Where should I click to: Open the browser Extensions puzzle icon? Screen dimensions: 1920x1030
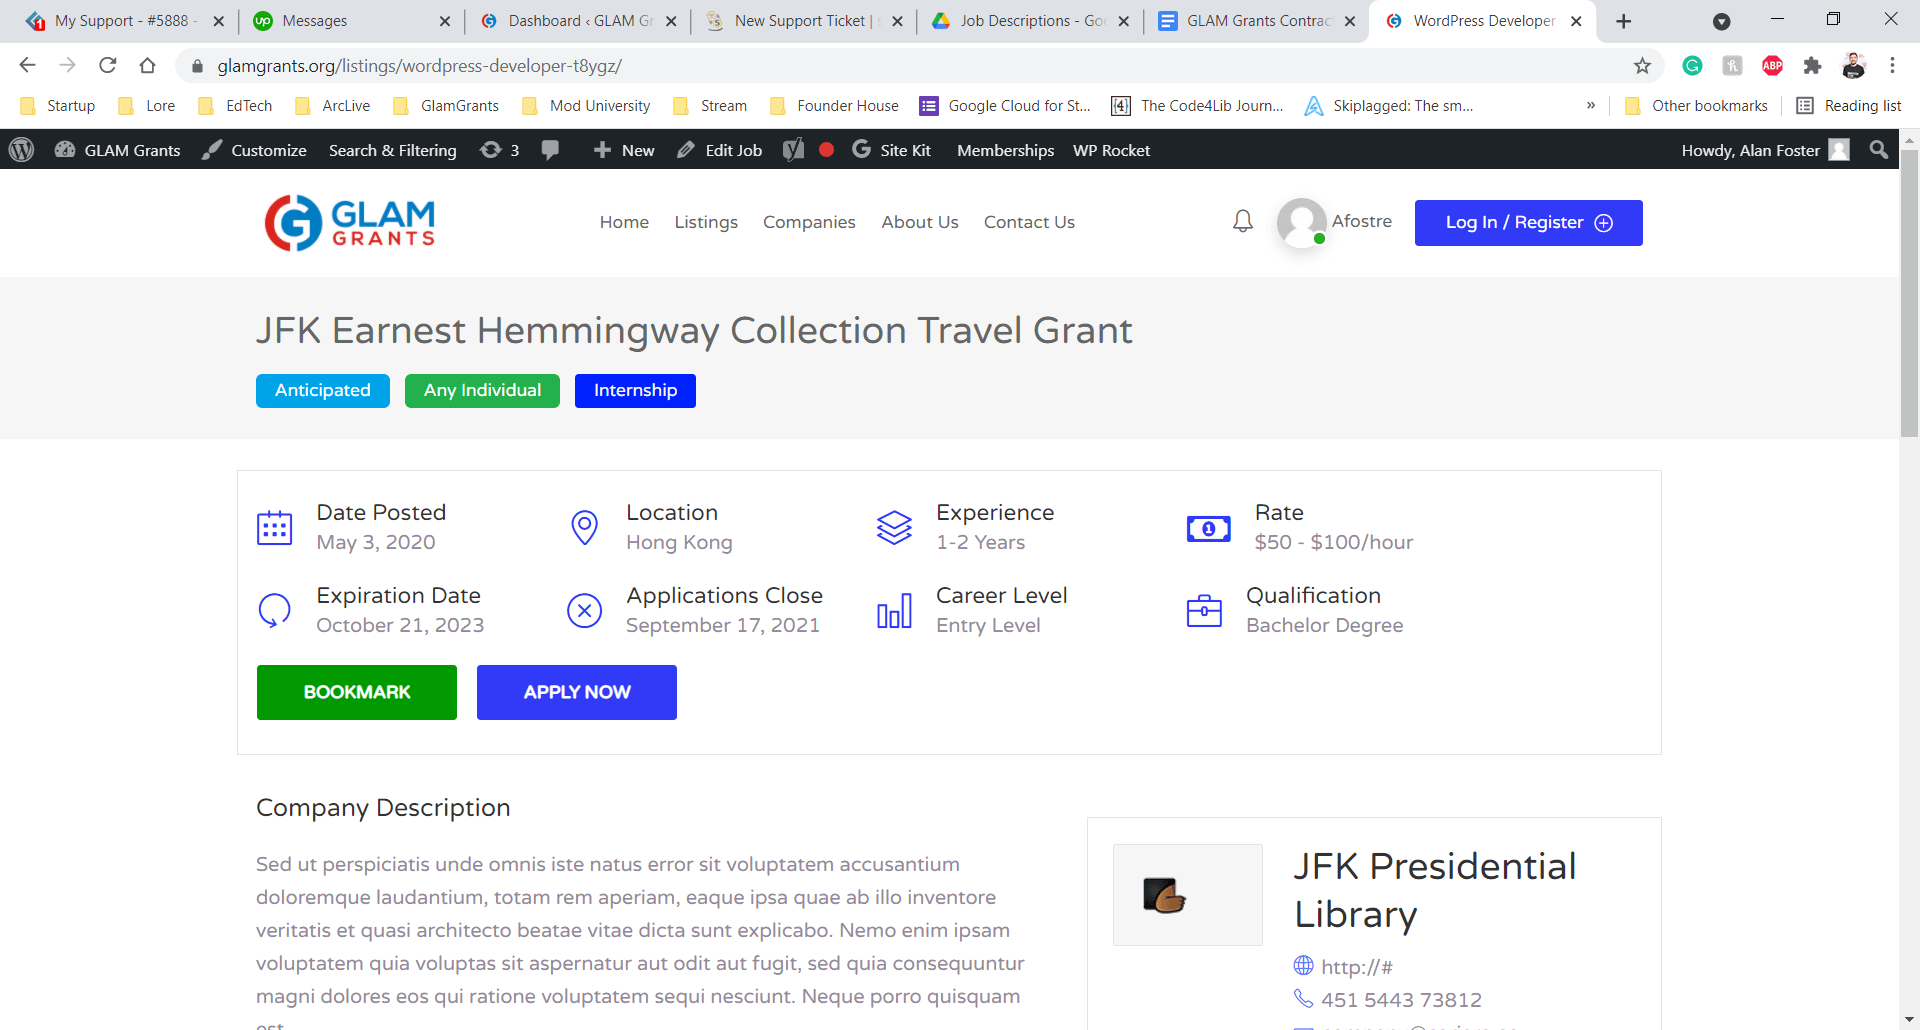pos(1812,66)
